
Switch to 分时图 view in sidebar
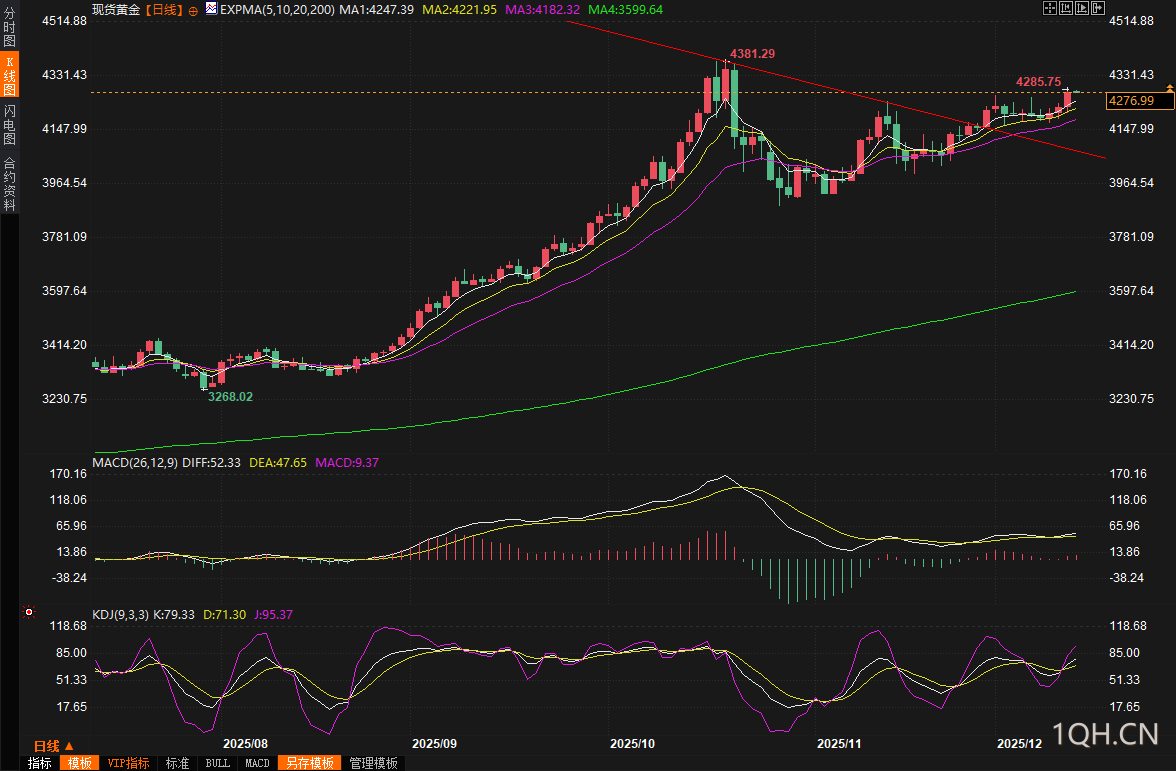pyautogui.click(x=9, y=29)
